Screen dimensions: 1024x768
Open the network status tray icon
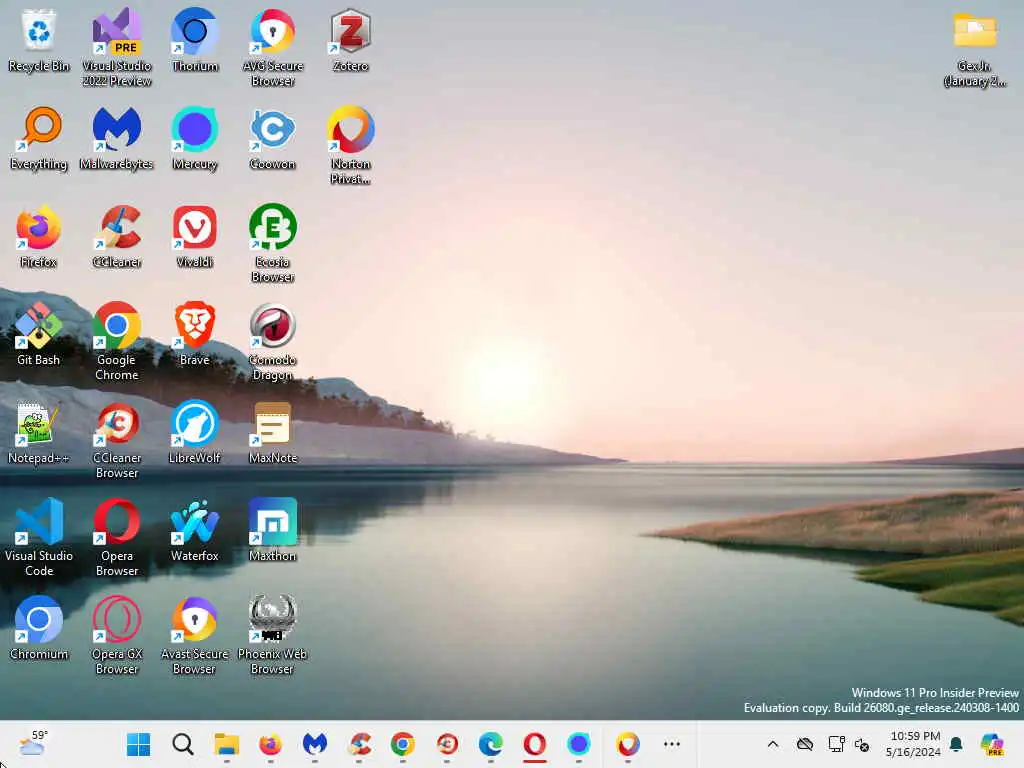[x=836, y=744]
